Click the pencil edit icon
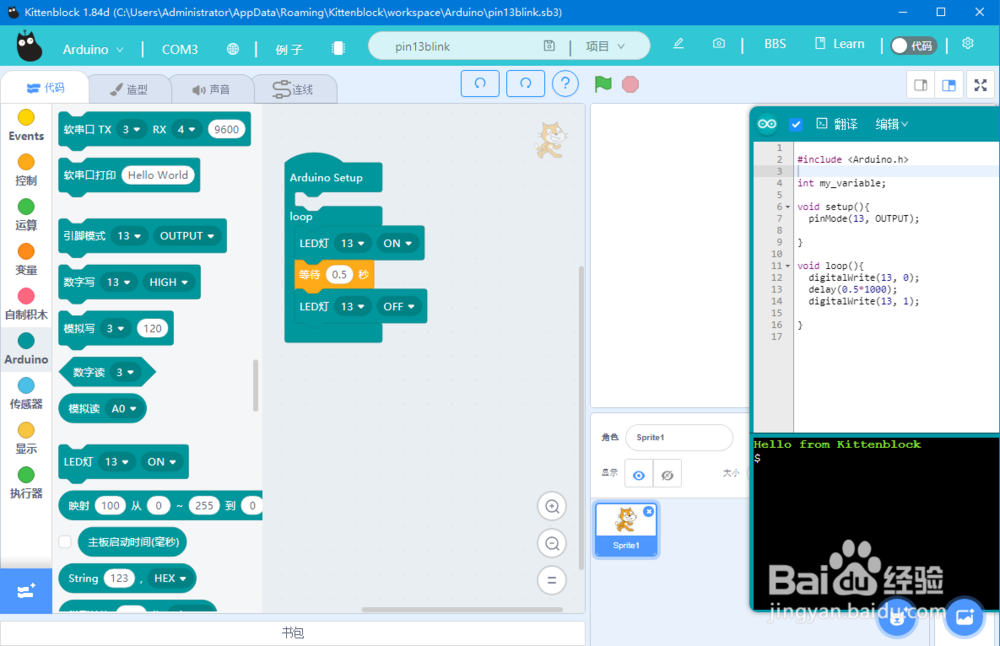 pyautogui.click(x=679, y=43)
